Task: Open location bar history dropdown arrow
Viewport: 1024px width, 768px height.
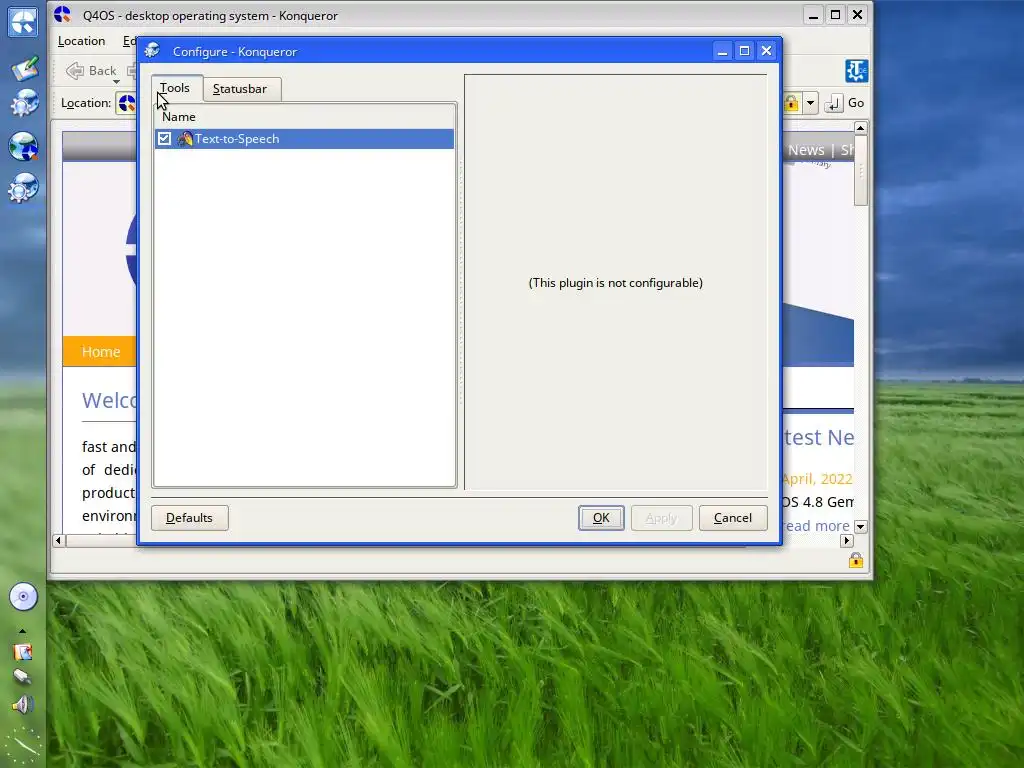Action: [810, 103]
